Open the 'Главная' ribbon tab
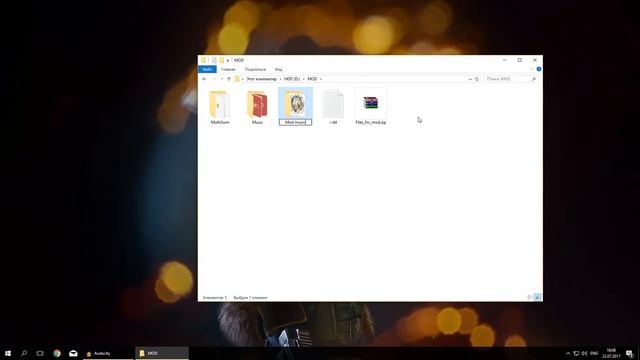The image size is (640, 360). pyautogui.click(x=228, y=69)
